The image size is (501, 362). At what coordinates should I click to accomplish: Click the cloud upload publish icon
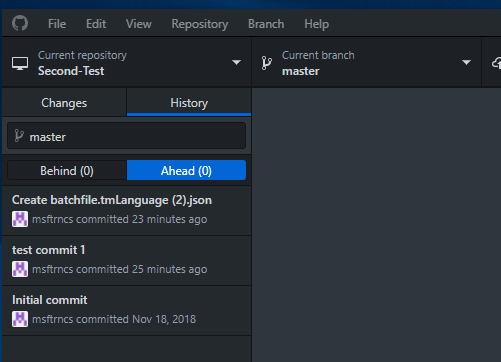click(x=496, y=63)
